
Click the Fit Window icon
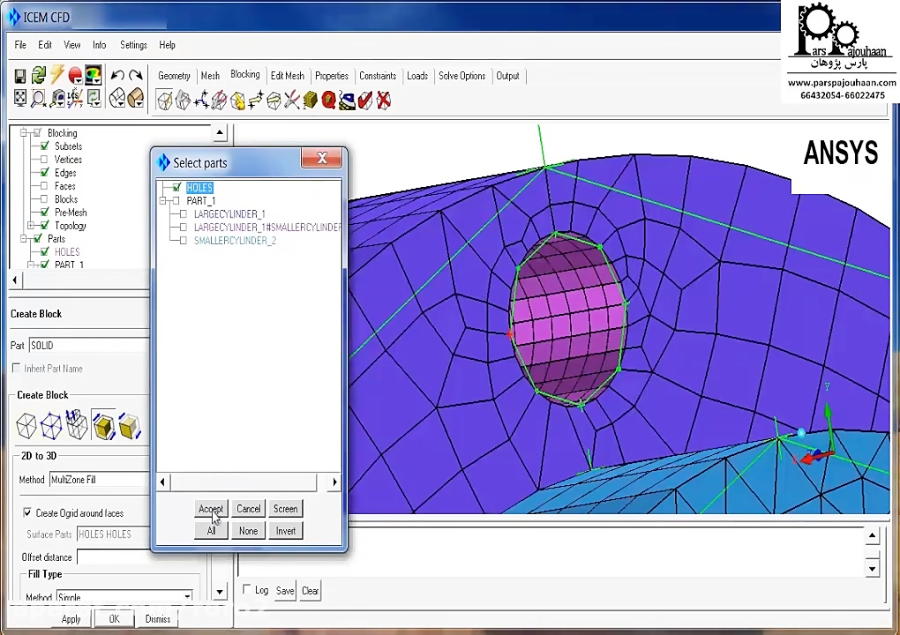coord(20,98)
